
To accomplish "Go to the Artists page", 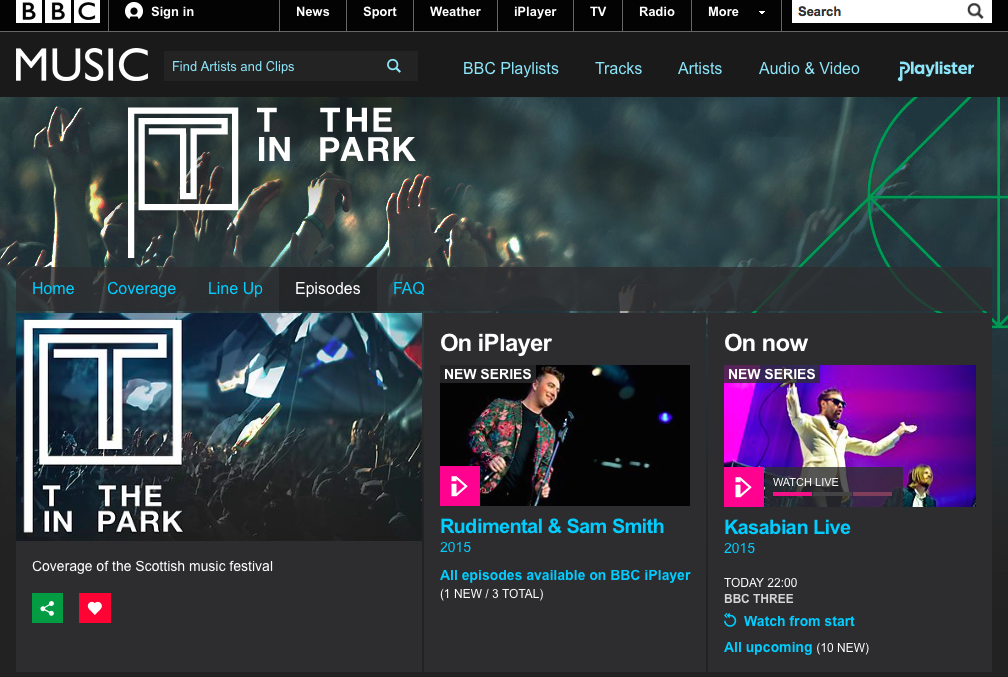I will [699, 69].
